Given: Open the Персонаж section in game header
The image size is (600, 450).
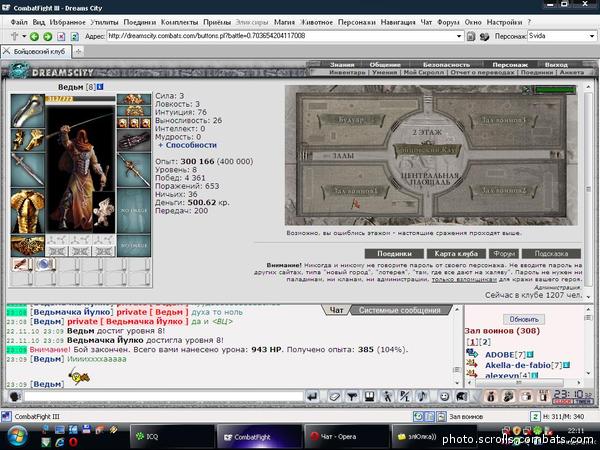Looking at the screenshot, I should point(510,65).
